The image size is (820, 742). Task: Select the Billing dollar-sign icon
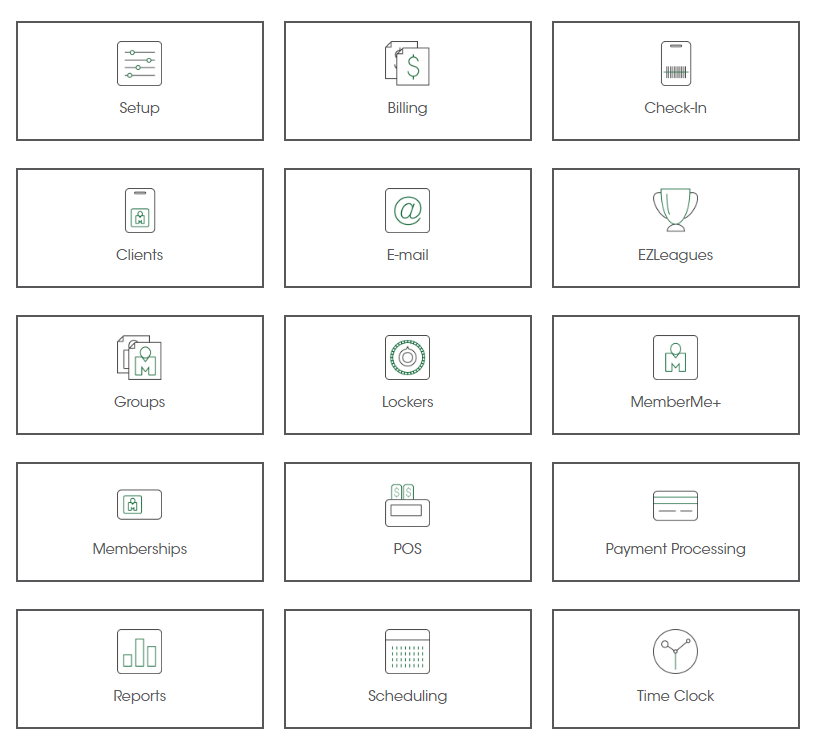[x=407, y=62]
